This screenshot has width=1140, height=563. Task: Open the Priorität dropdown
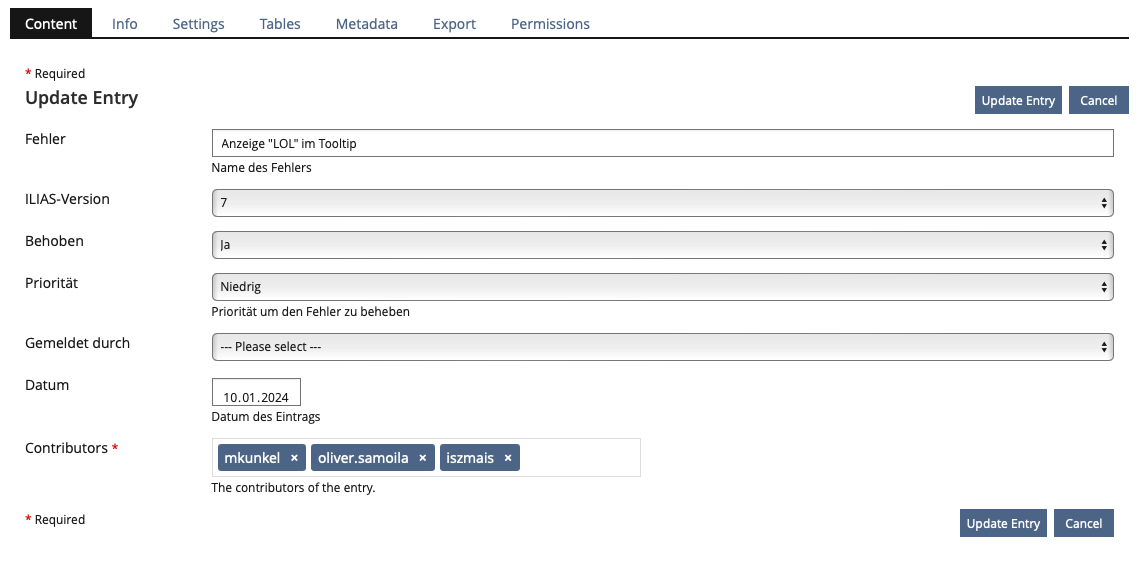[662, 287]
